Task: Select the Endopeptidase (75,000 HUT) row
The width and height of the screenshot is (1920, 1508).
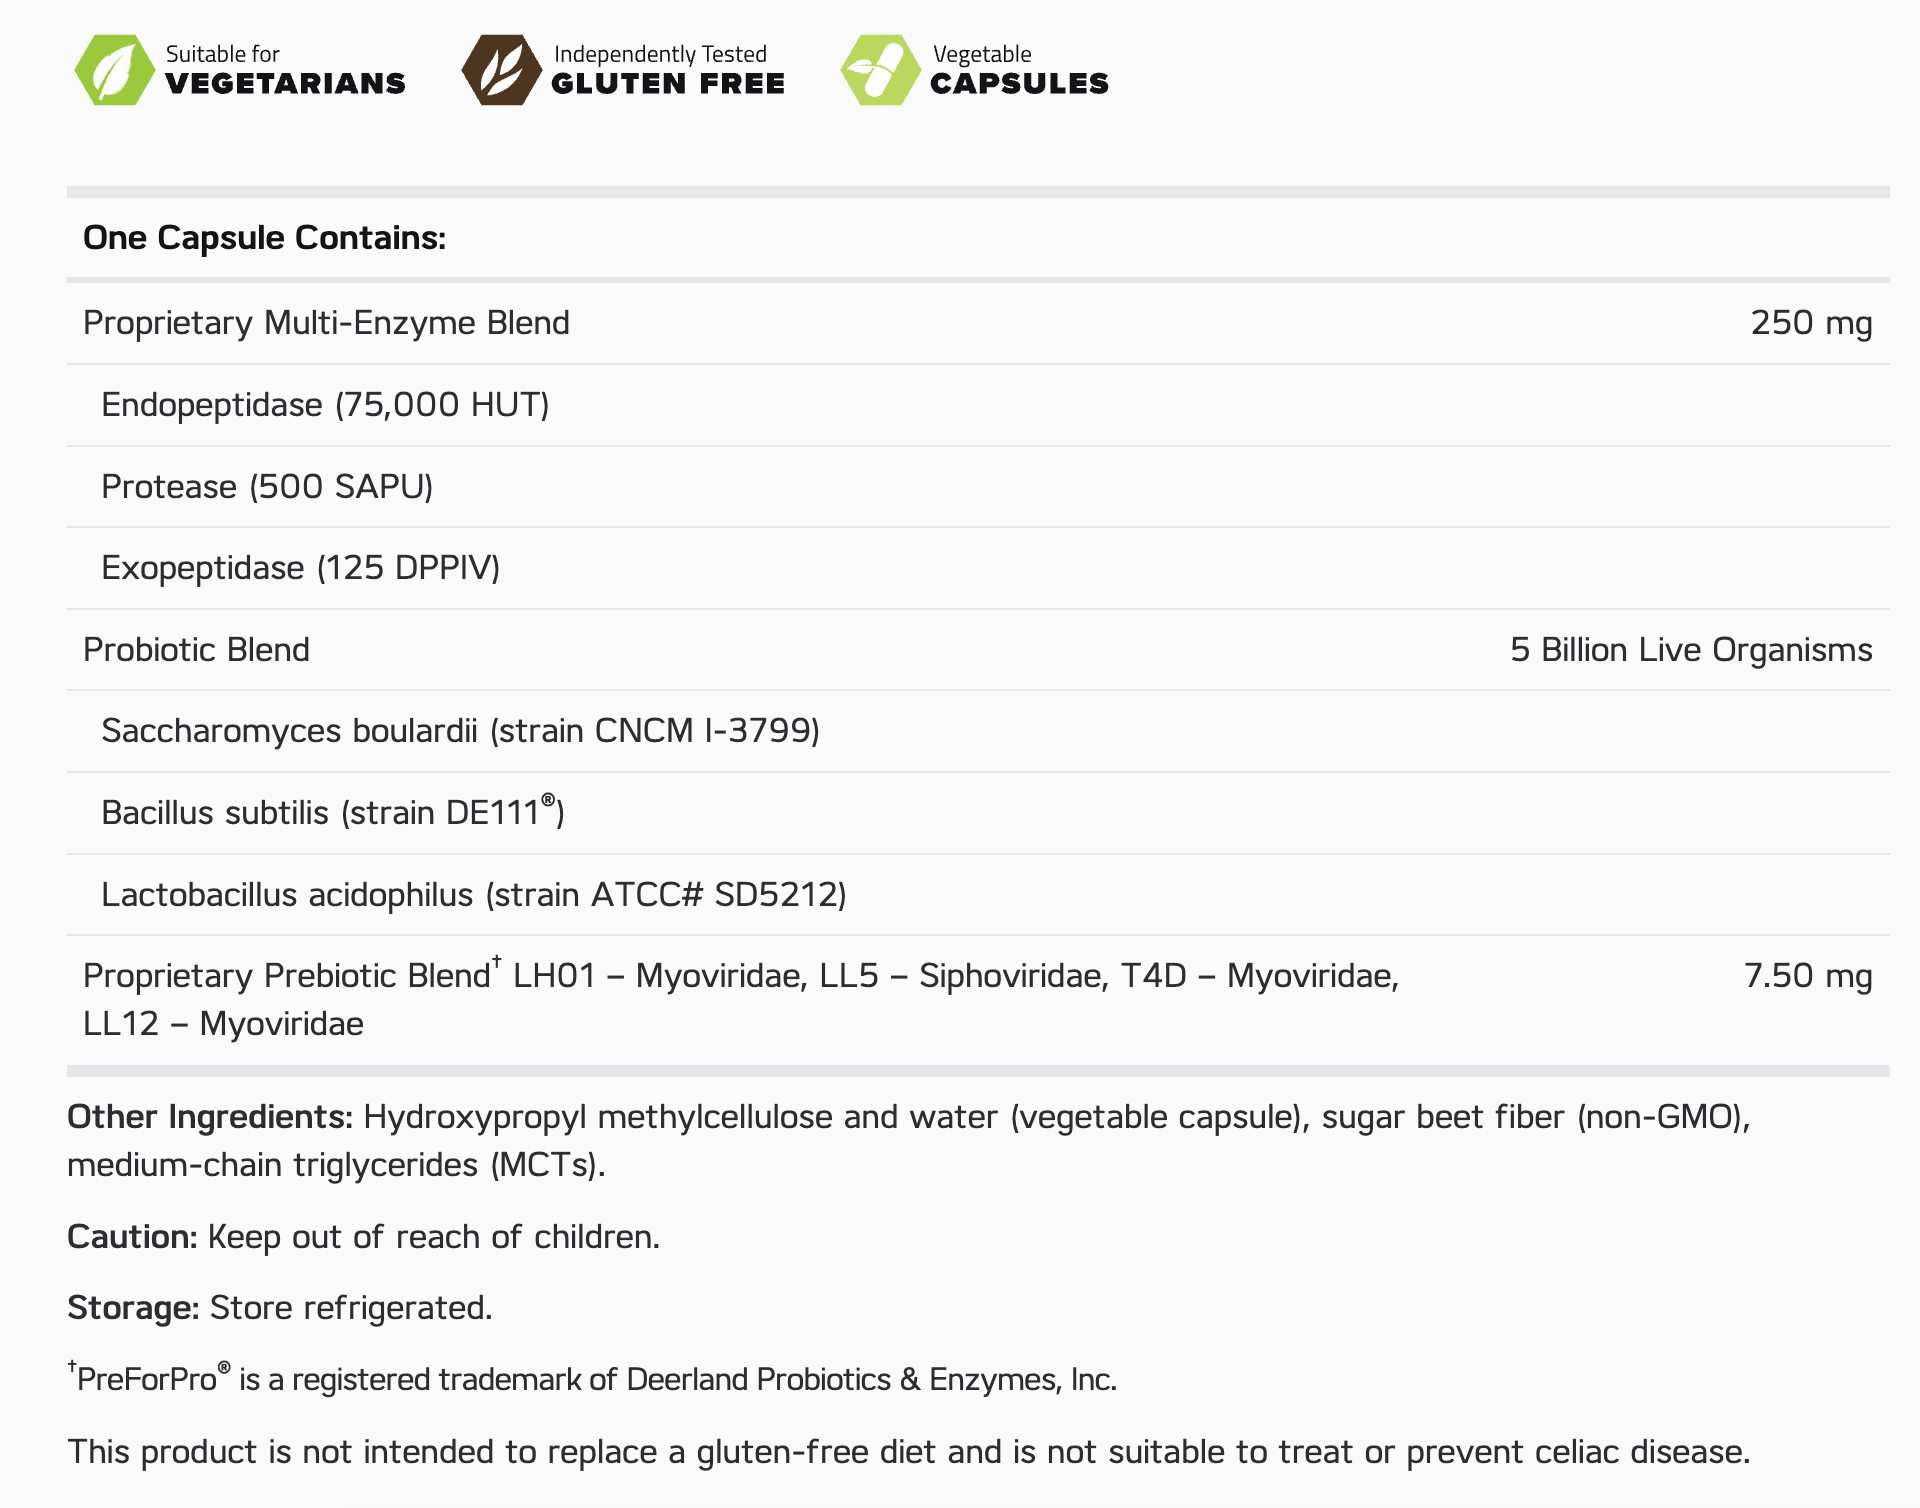Action: [325, 405]
